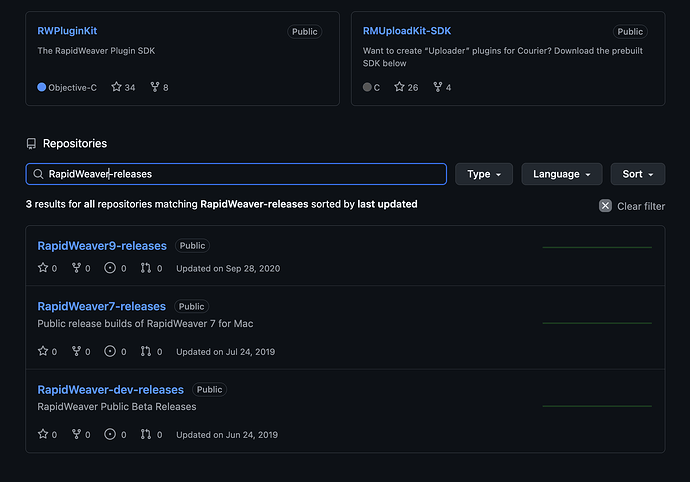Expand the Sort dropdown
690x482 pixels.
(637, 174)
